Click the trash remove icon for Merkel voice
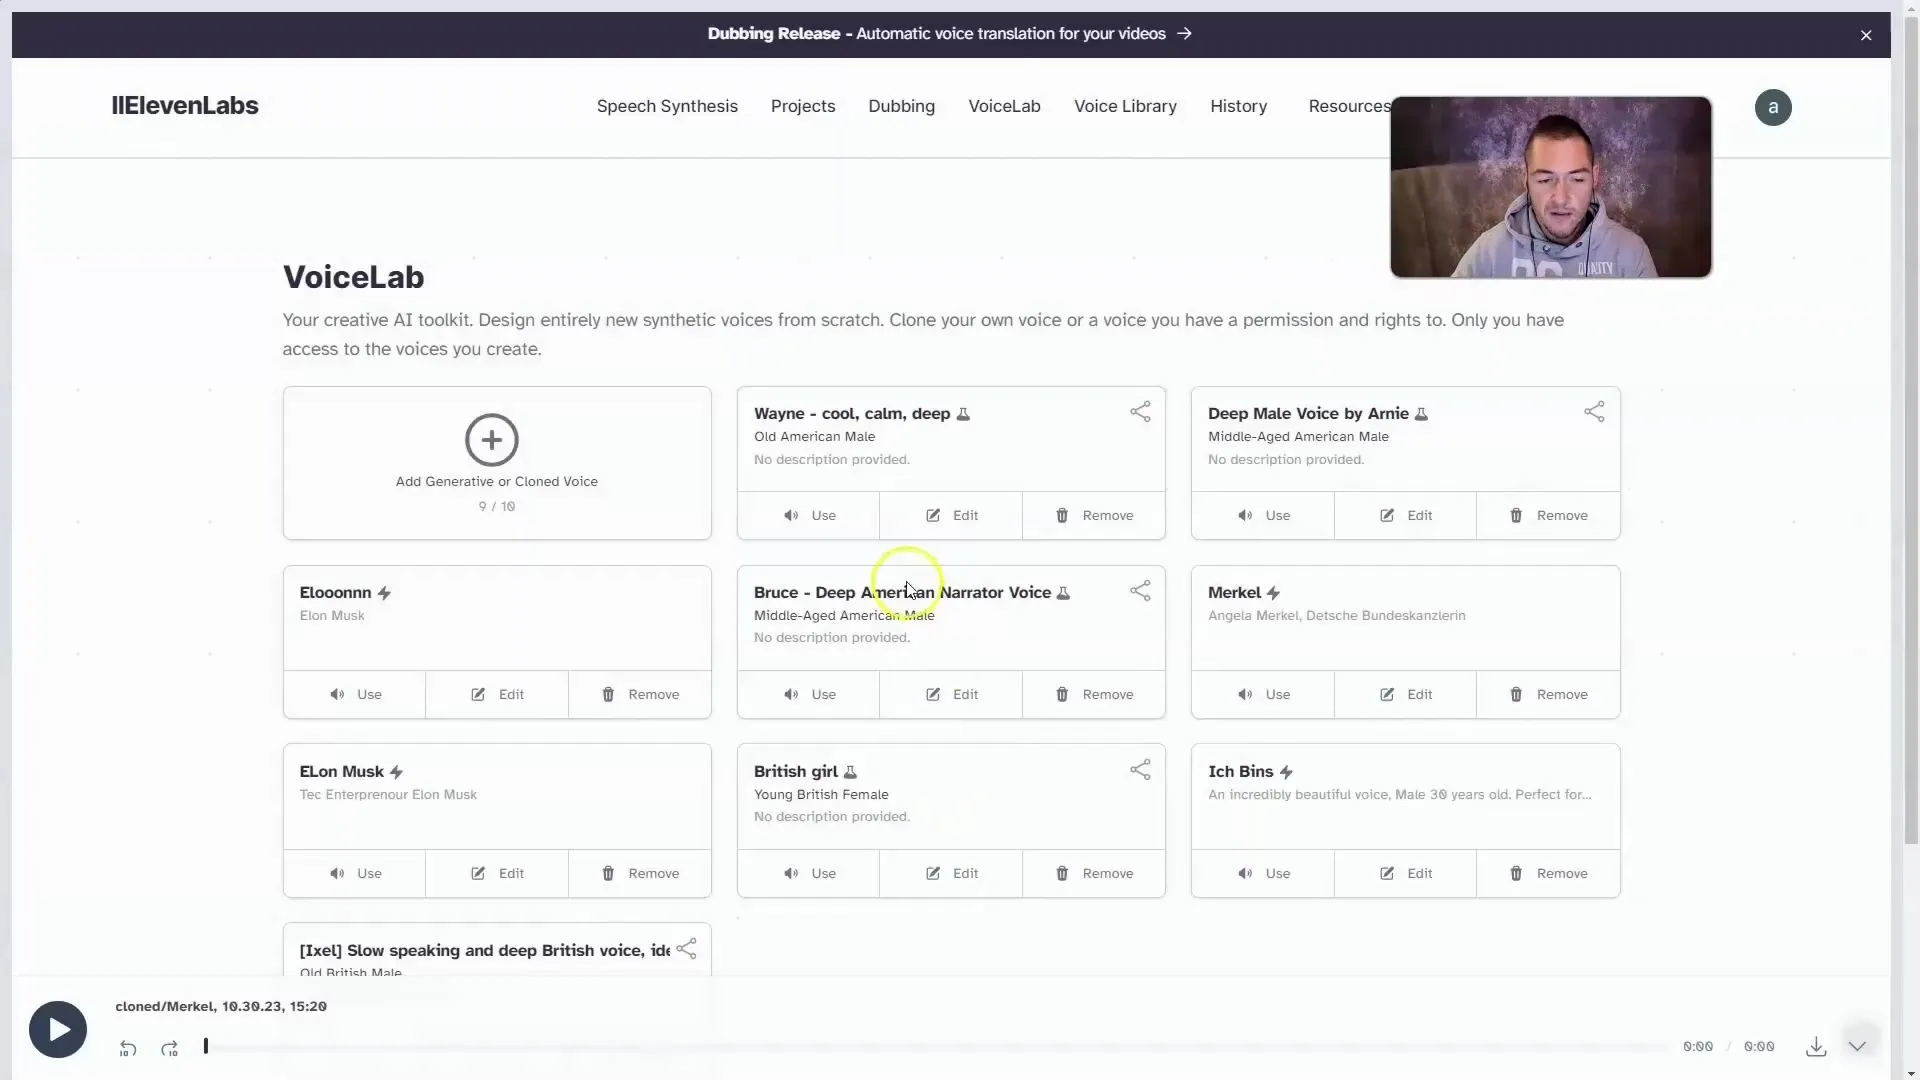The height and width of the screenshot is (1080, 1920). (x=1515, y=694)
